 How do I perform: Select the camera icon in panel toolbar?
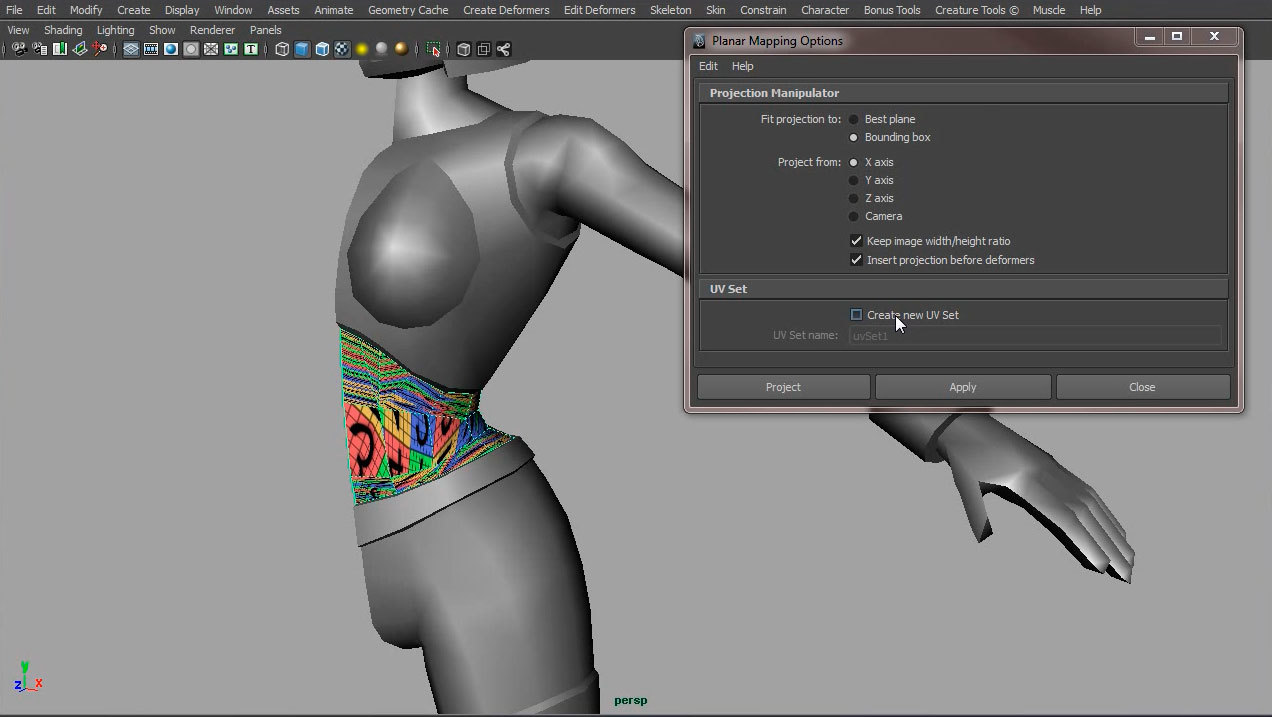pos(19,49)
